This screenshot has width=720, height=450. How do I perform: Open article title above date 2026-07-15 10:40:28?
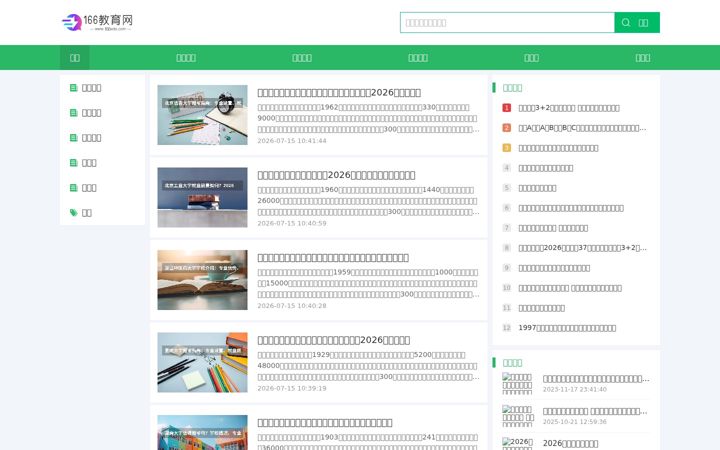(333, 258)
